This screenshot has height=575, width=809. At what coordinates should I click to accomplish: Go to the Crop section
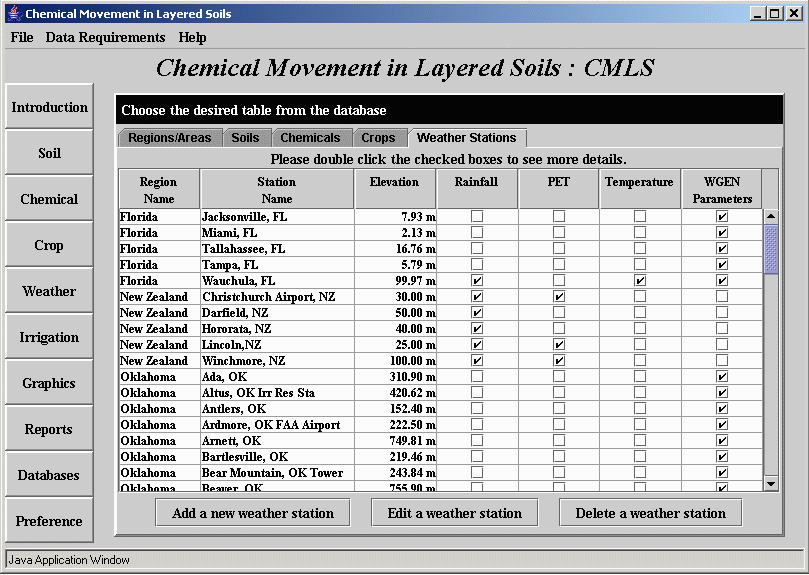coord(50,245)
